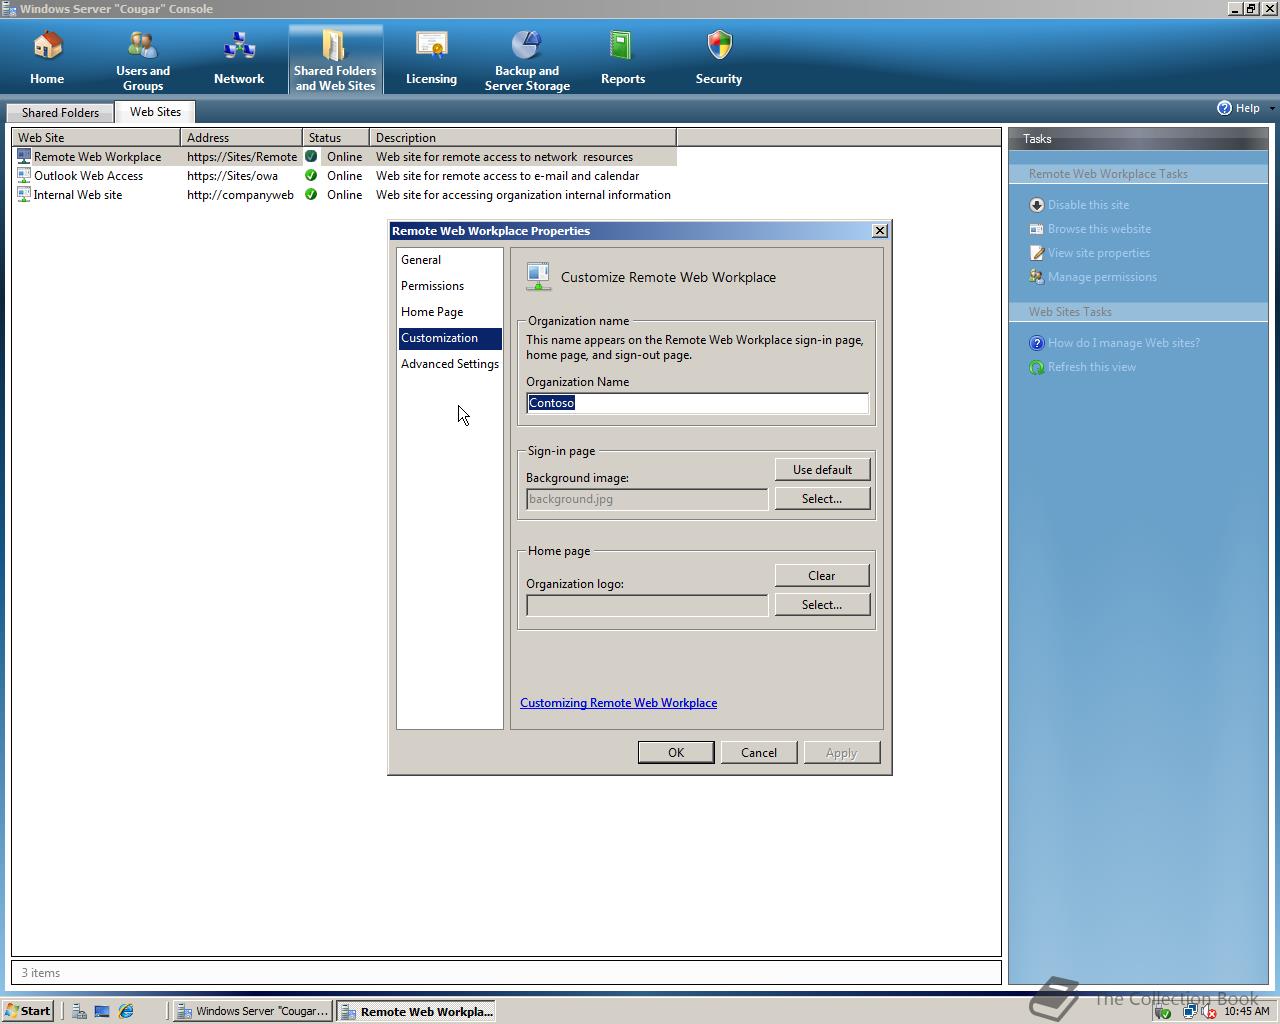Select the Customization properties page
Image resolution: width=1280 pixels, height=1024 pixels.
point(449,338)
